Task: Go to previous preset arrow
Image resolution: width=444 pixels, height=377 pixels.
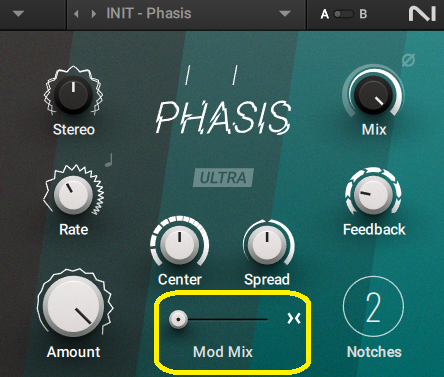Action: coord(76,14)
